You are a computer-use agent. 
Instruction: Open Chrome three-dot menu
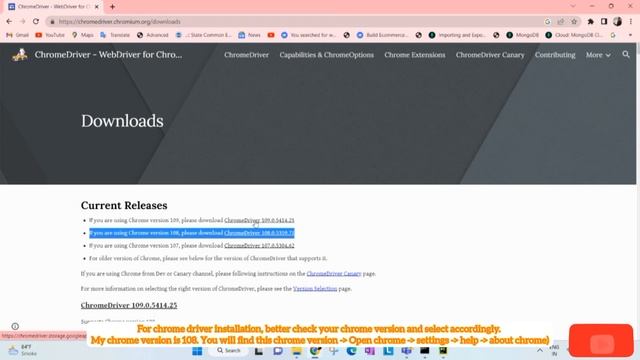[x=631, y=22]
